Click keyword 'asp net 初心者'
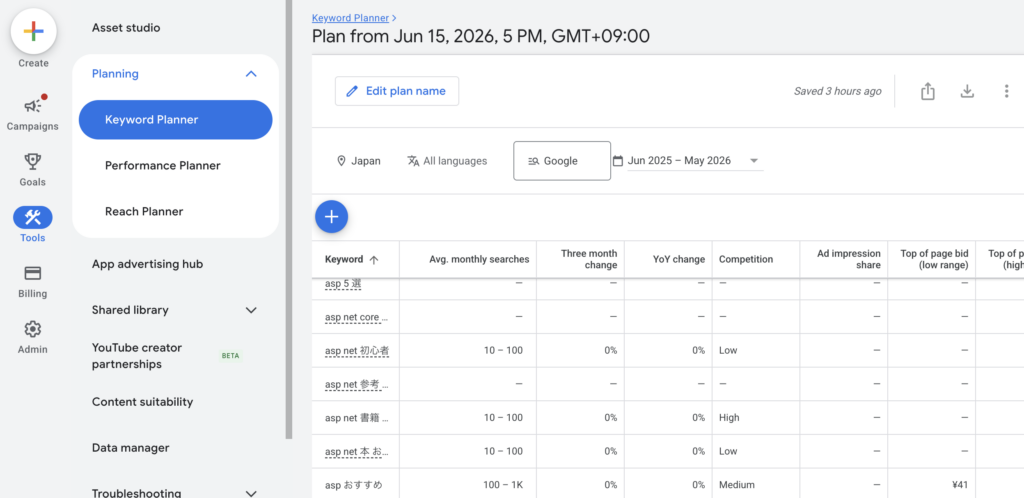 click(x=357, y=350)
